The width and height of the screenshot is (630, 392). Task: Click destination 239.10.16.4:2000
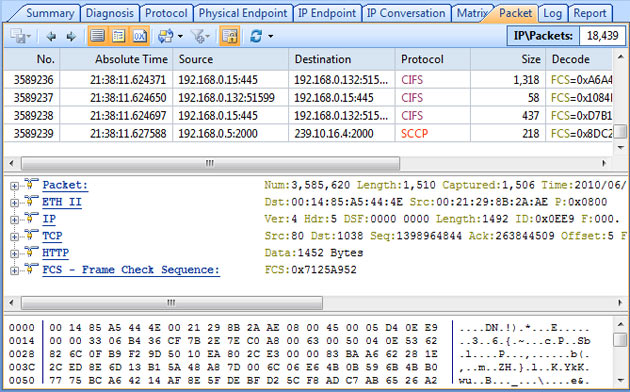[x=333, y=133]
